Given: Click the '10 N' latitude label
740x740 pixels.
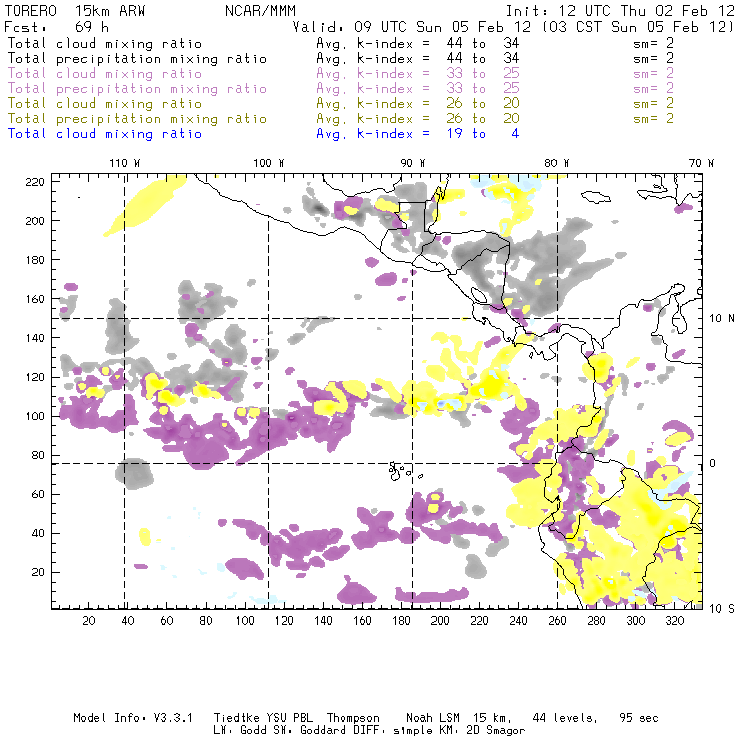Looking at the screenshot, I should pyautogui.click(x=722, y=319).
